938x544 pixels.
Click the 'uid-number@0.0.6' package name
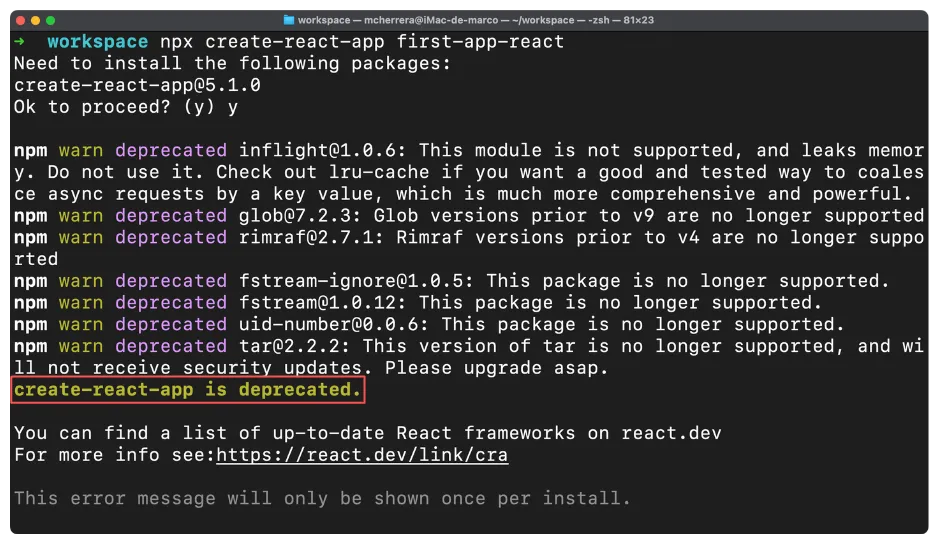[333, 325]
